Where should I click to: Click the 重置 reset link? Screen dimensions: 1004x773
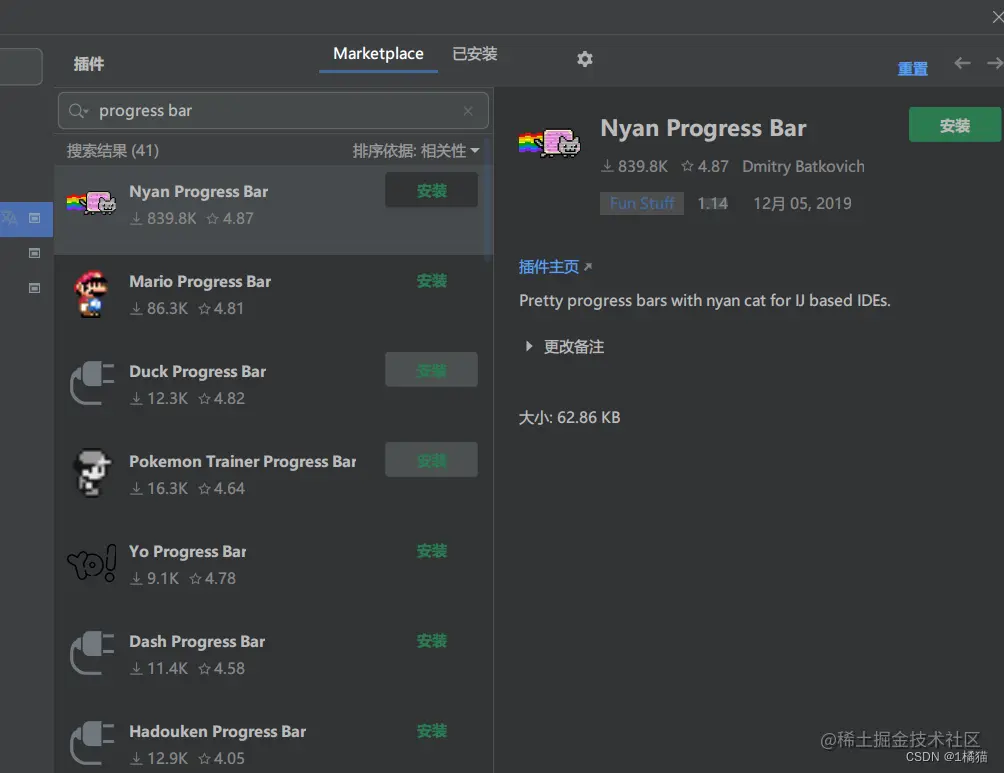click(912, 69)
